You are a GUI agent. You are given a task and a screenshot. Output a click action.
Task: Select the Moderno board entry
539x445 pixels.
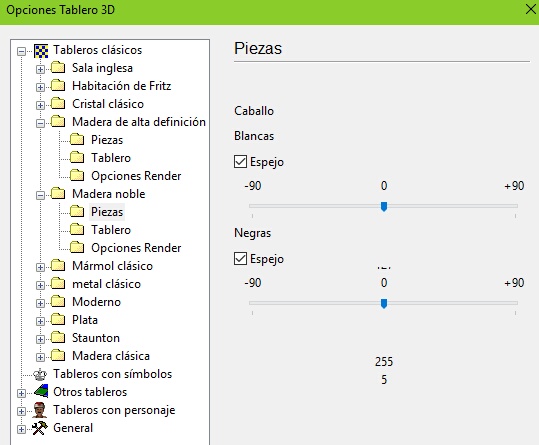coord(96,302)
